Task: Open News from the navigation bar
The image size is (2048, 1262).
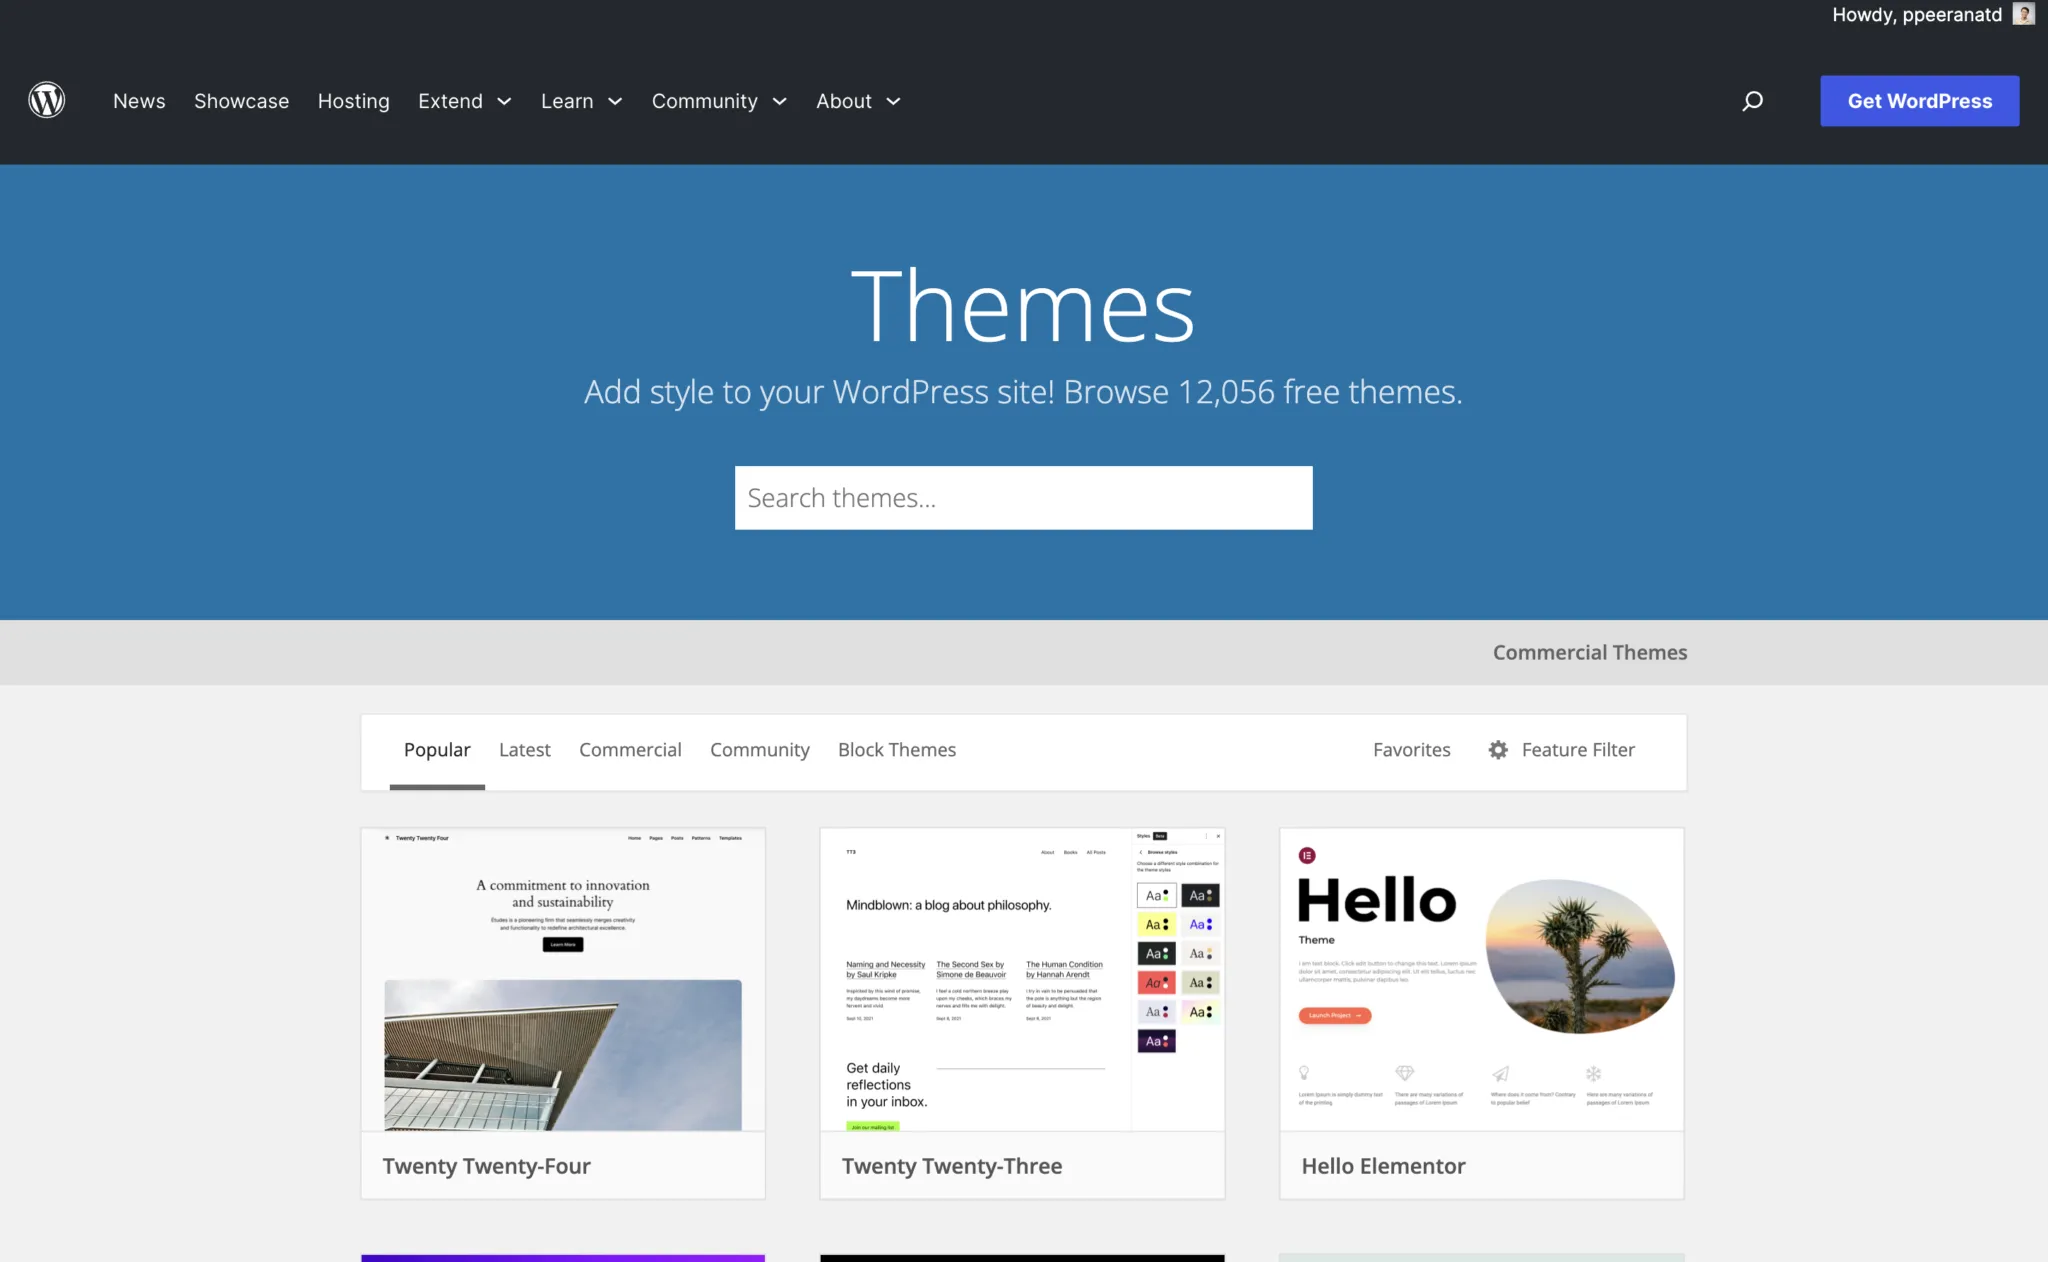Action: point(139,101)
